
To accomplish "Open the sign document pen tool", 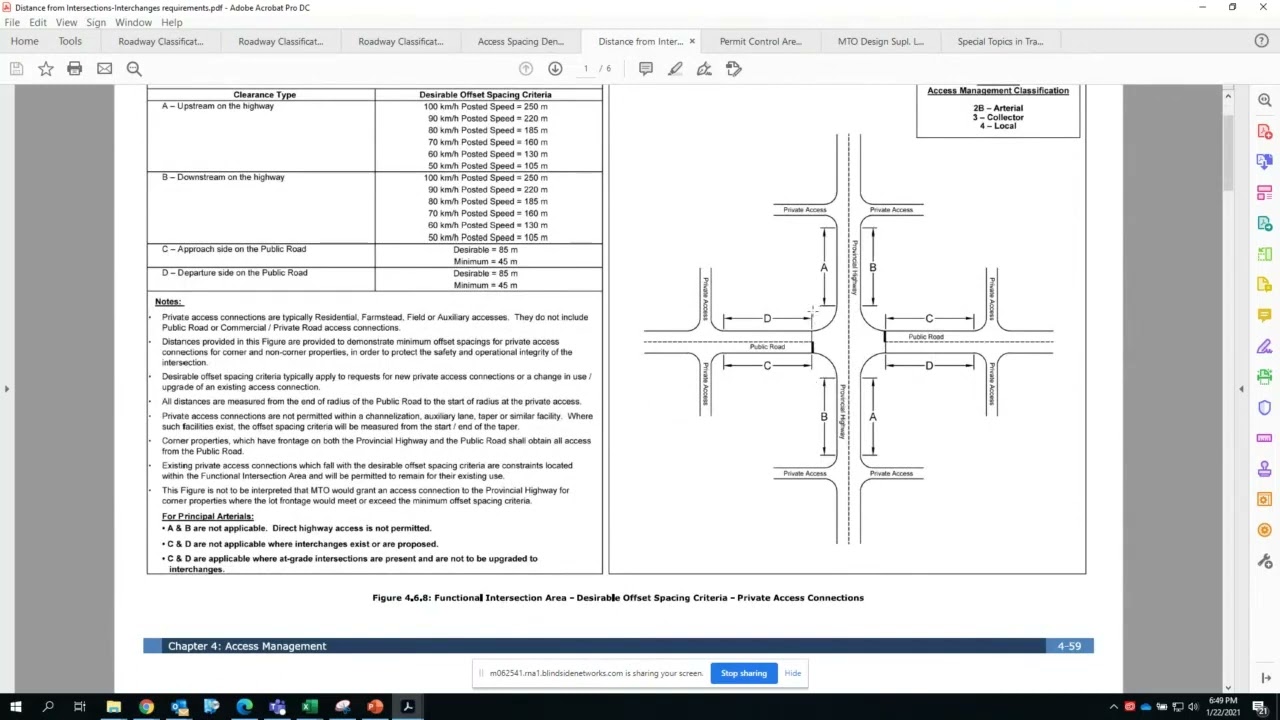I will tap(704, 69).
